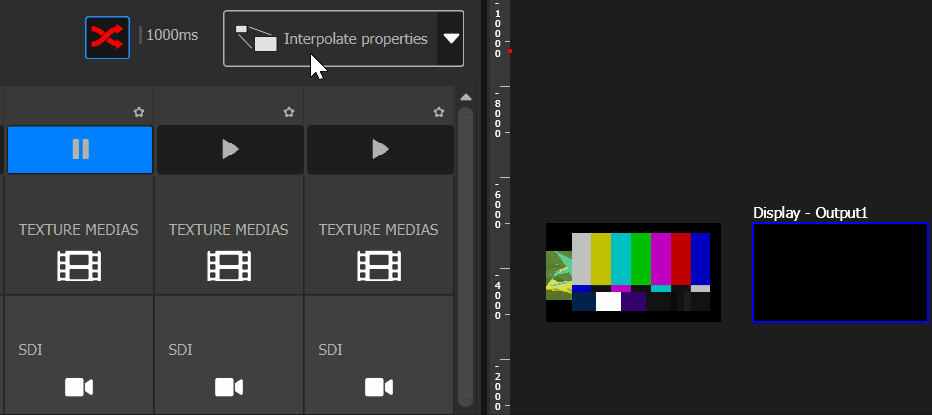Select first TEXTURE MEDIAS film icon
Screen dimensions: 932x415
[x=79, y=265]
